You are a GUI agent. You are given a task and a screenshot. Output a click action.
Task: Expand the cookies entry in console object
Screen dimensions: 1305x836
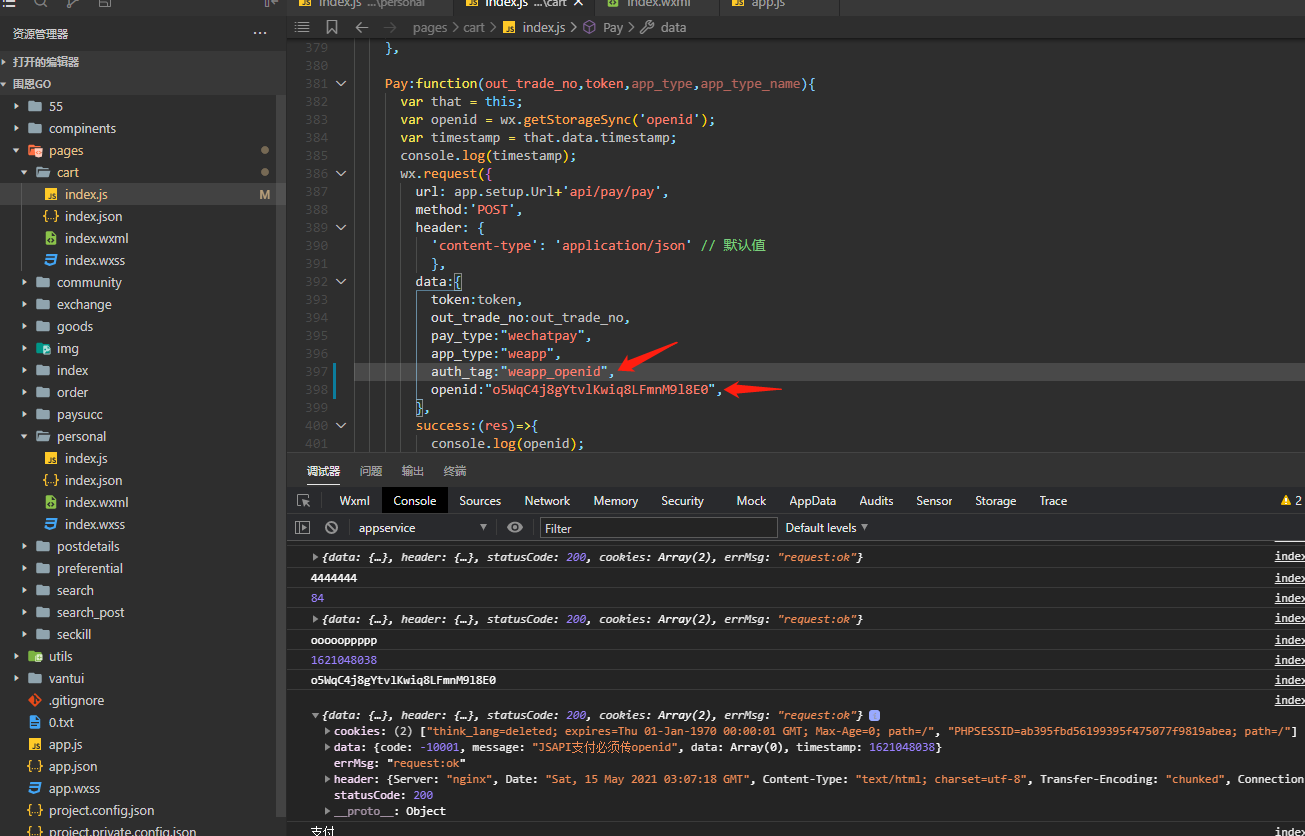coord(329,731)
